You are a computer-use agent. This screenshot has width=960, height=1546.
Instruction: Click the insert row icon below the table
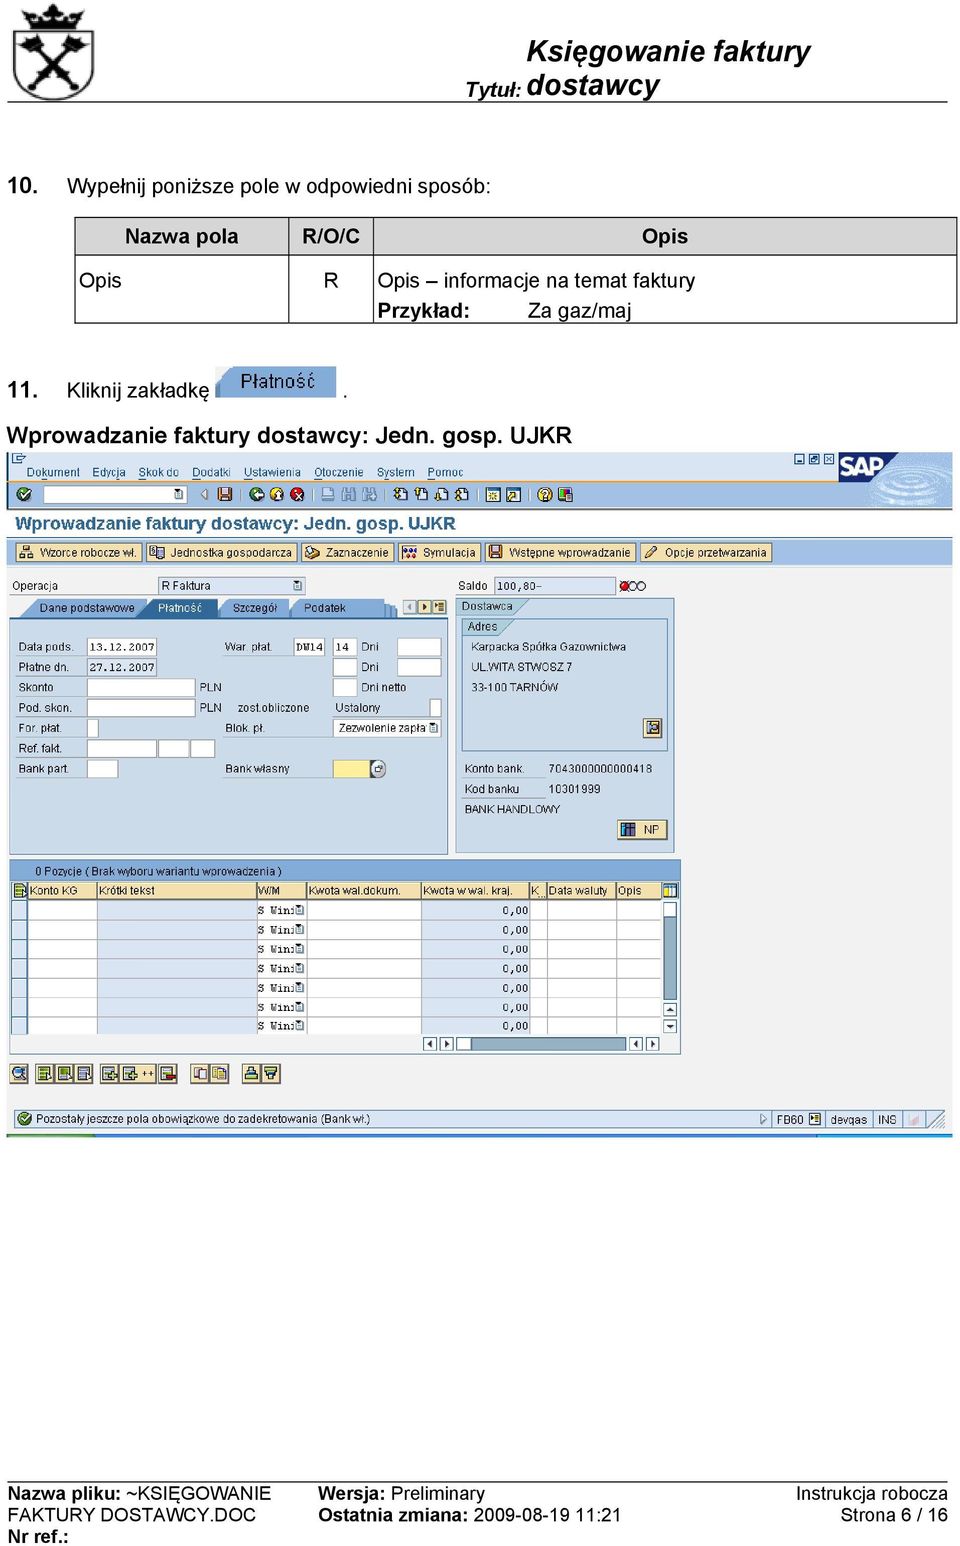[110, 1073]
